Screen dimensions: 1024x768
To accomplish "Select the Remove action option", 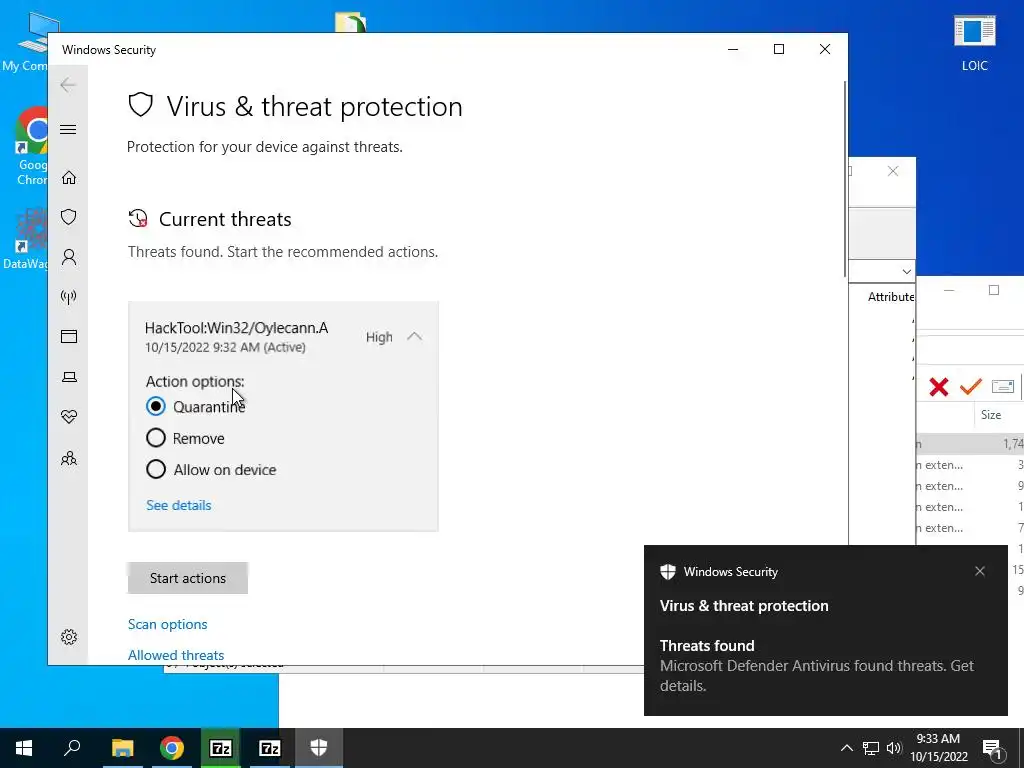I will tap(155, 438).
